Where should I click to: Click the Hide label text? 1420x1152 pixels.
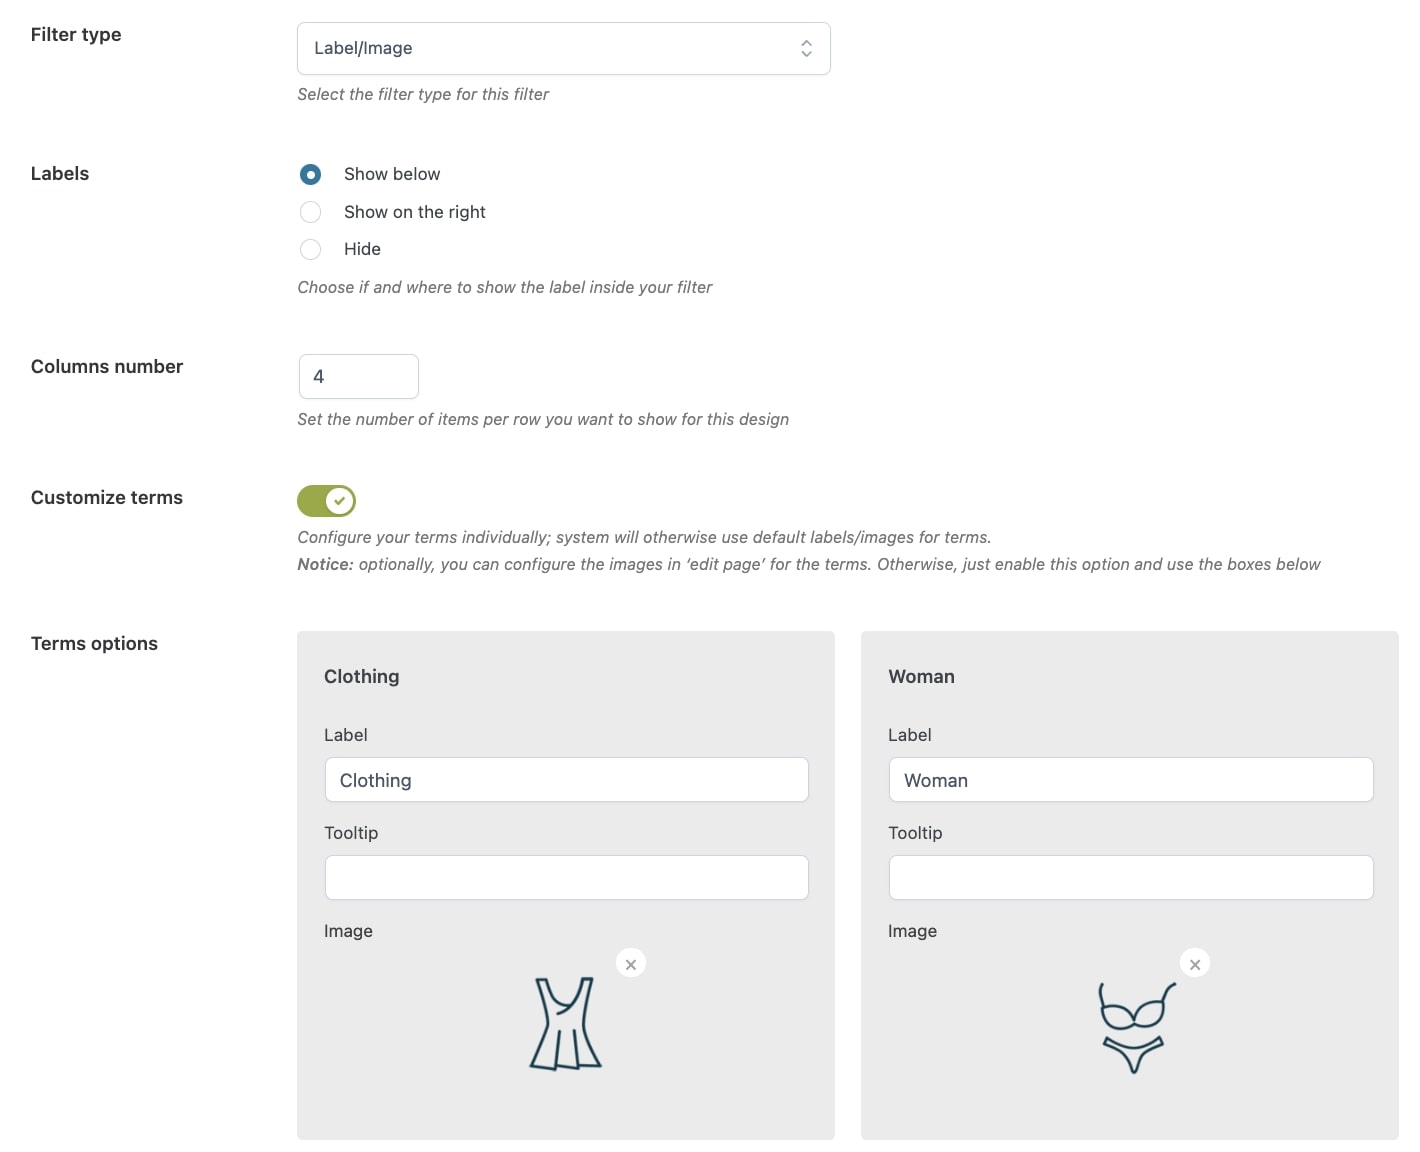362,249
